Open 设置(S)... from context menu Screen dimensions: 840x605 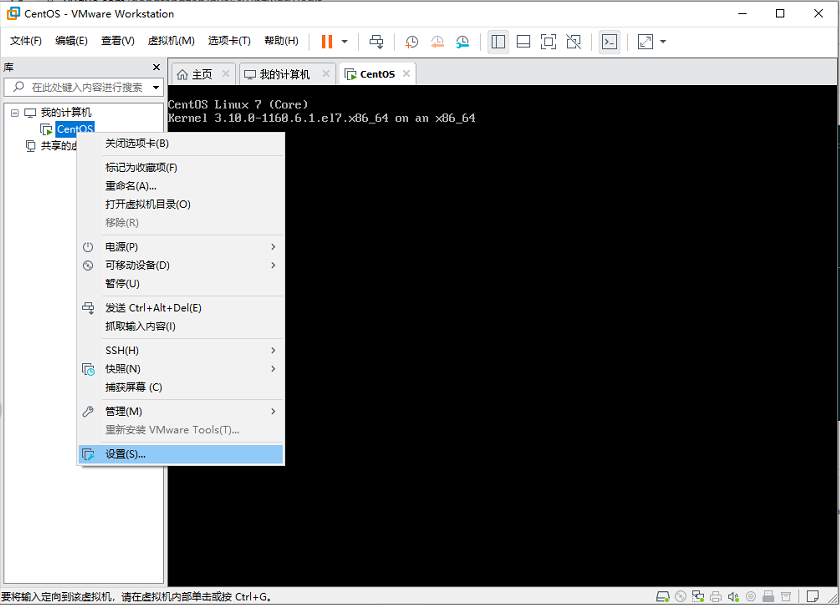coord(181,454)
